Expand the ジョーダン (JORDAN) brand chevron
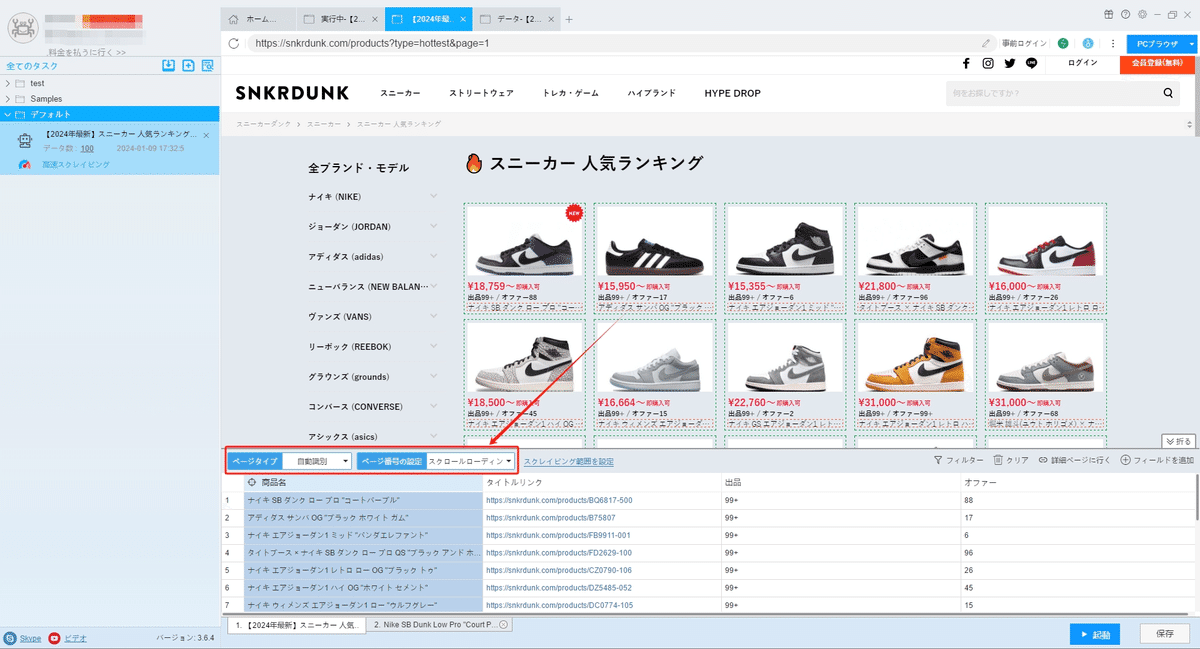1200x649 pixels. pyautogui.click(x=433, y=226)
